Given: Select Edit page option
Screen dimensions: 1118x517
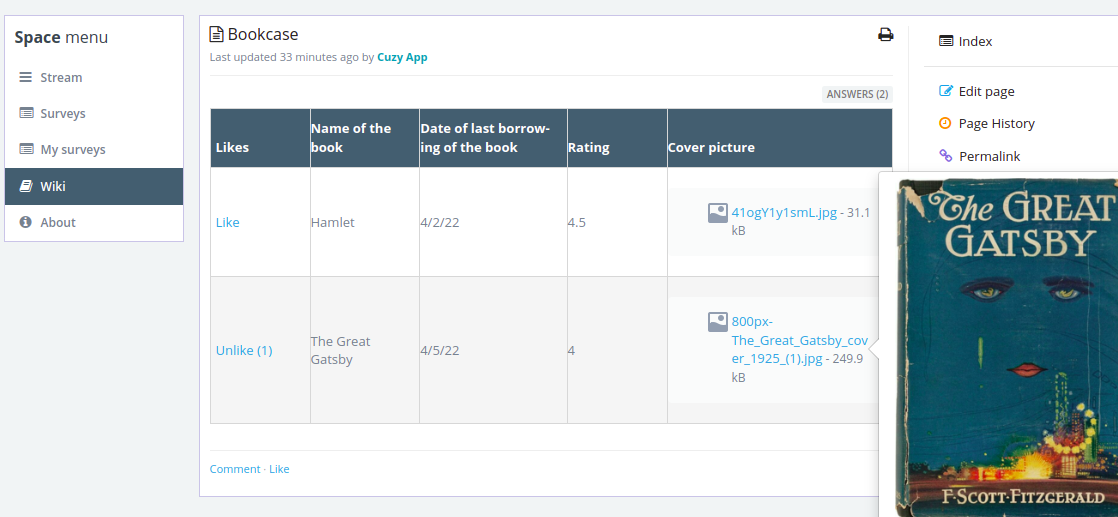Looking at the screenshot, I should pos(985,91).
